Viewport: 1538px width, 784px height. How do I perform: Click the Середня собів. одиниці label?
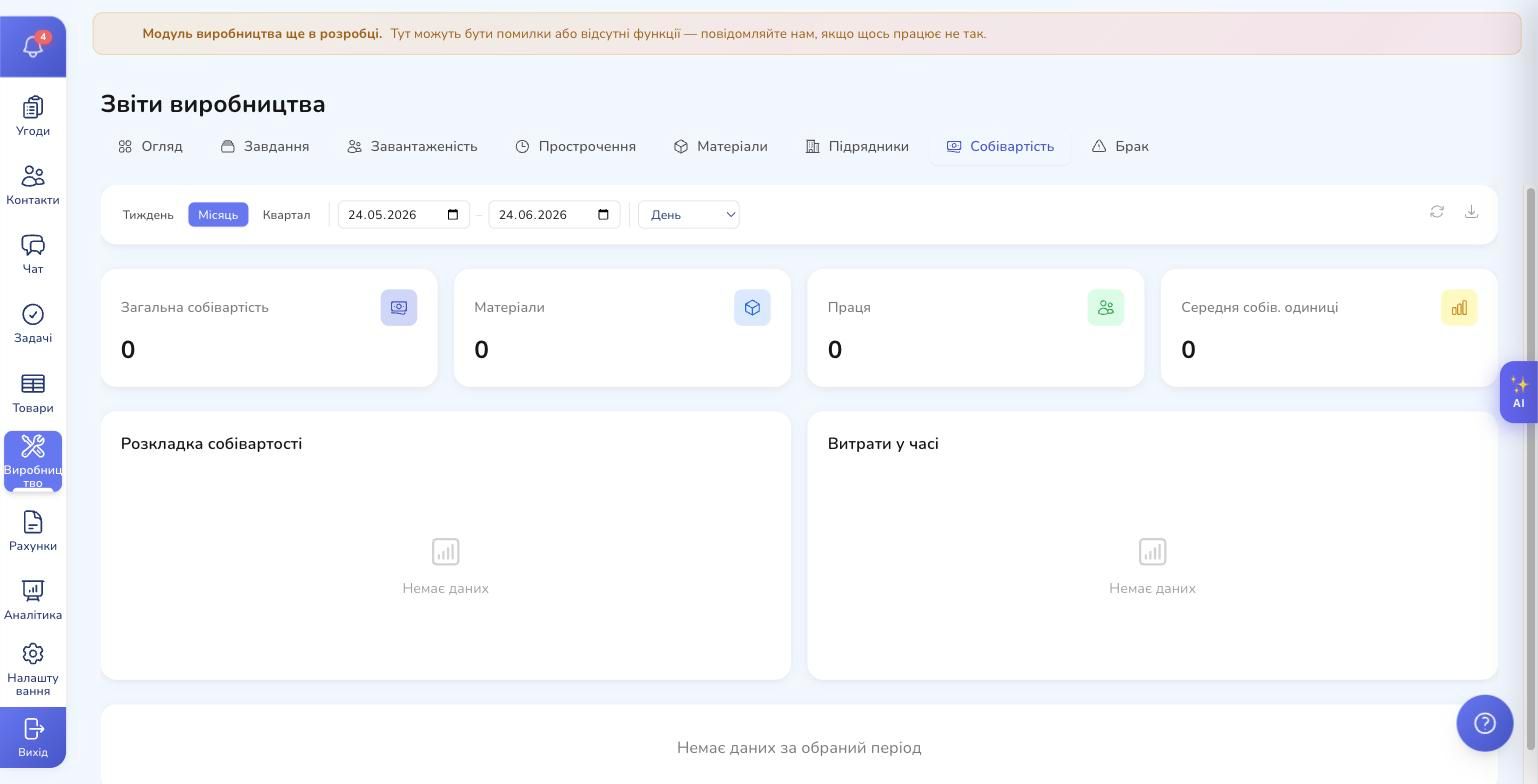coord(1259,308)
